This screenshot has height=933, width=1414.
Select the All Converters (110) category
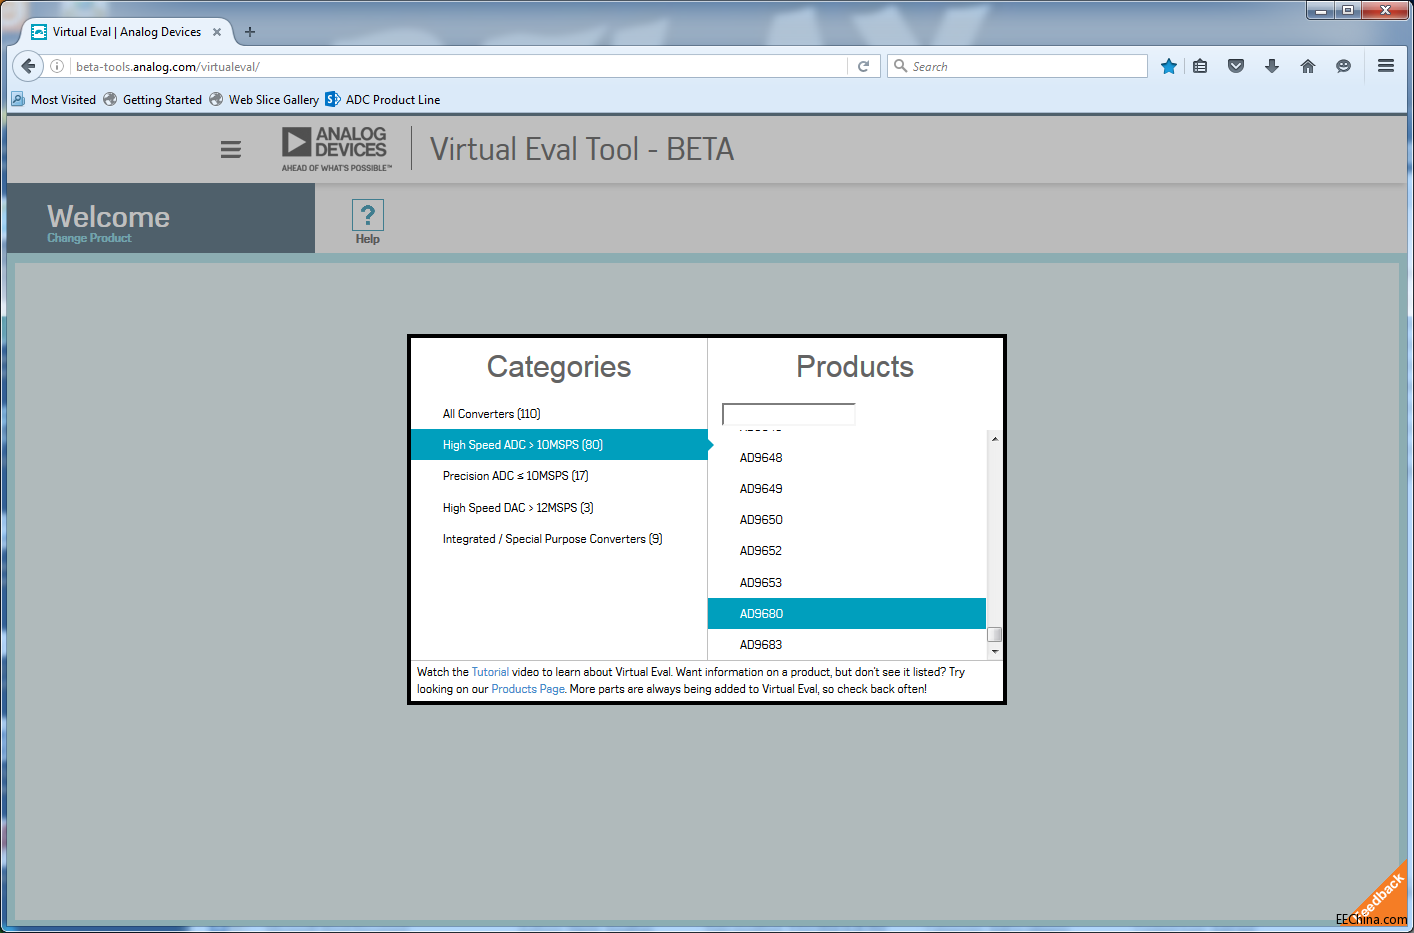[559, 414]
